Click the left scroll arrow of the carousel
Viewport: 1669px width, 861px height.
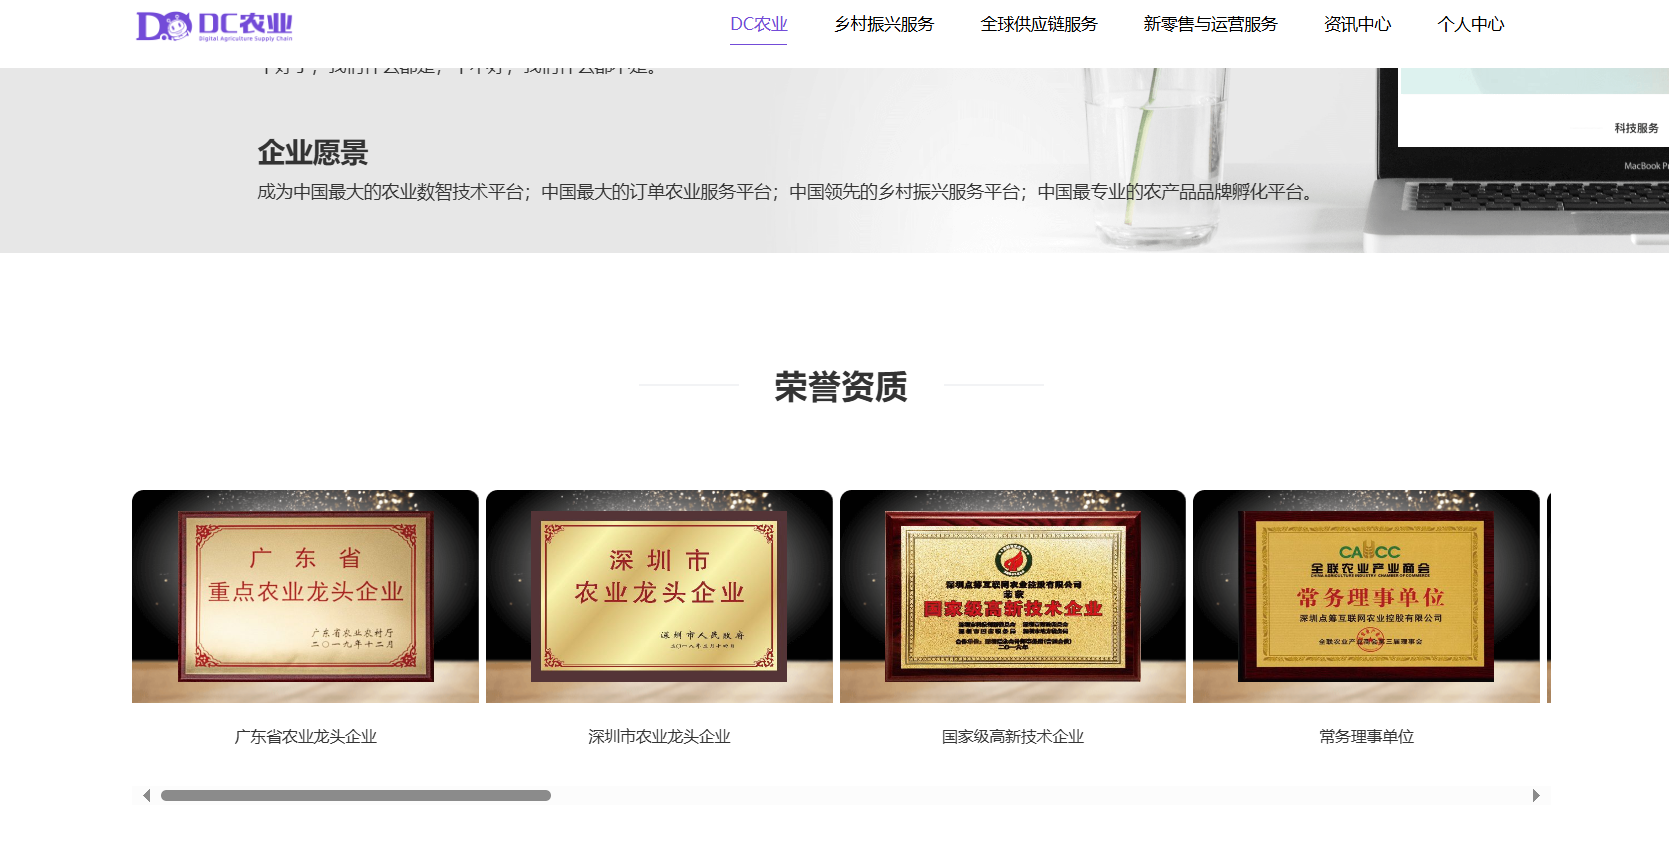tap(146, 796)
